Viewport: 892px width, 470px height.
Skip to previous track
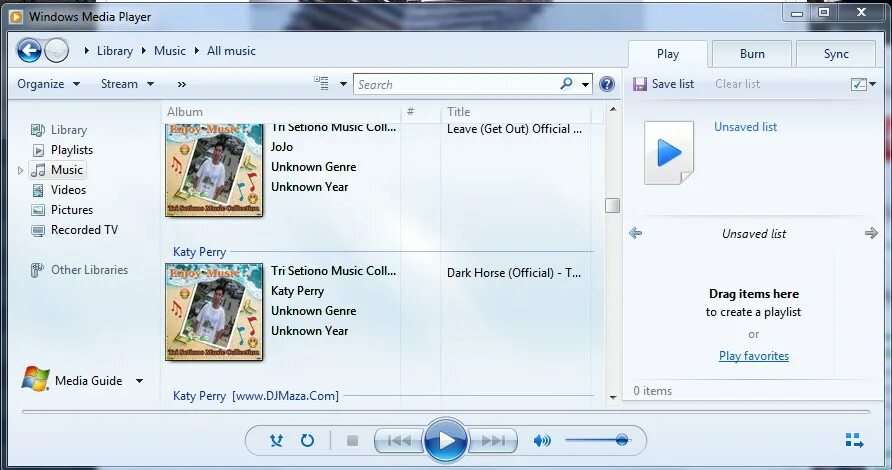pos(399,440)
